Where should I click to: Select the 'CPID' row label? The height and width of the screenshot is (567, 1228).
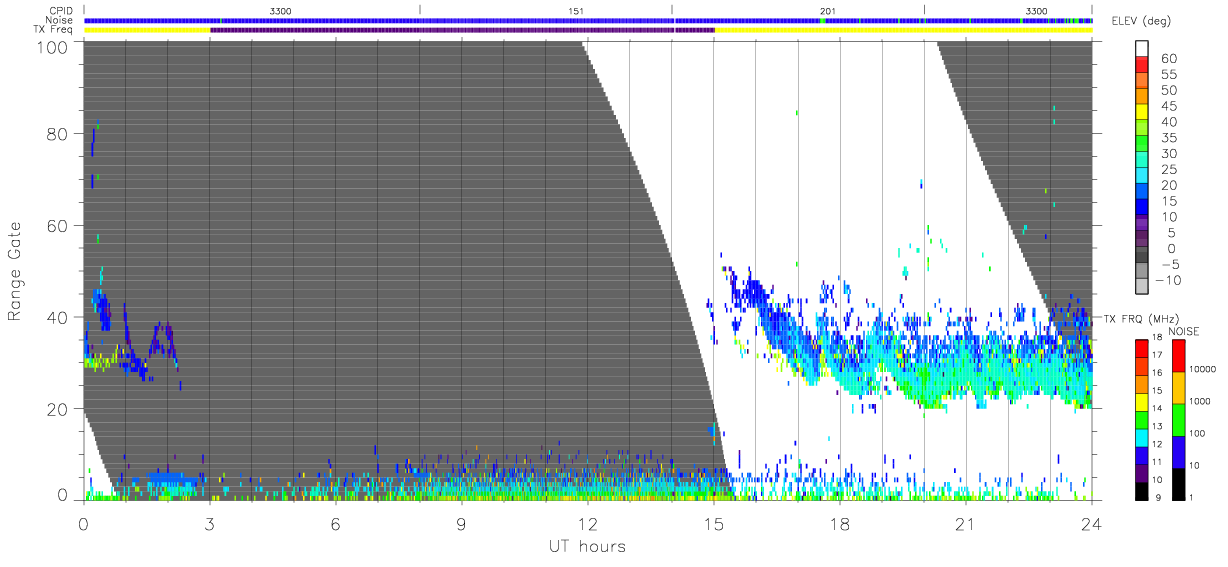pyautogui.click(x=62, y=10)
